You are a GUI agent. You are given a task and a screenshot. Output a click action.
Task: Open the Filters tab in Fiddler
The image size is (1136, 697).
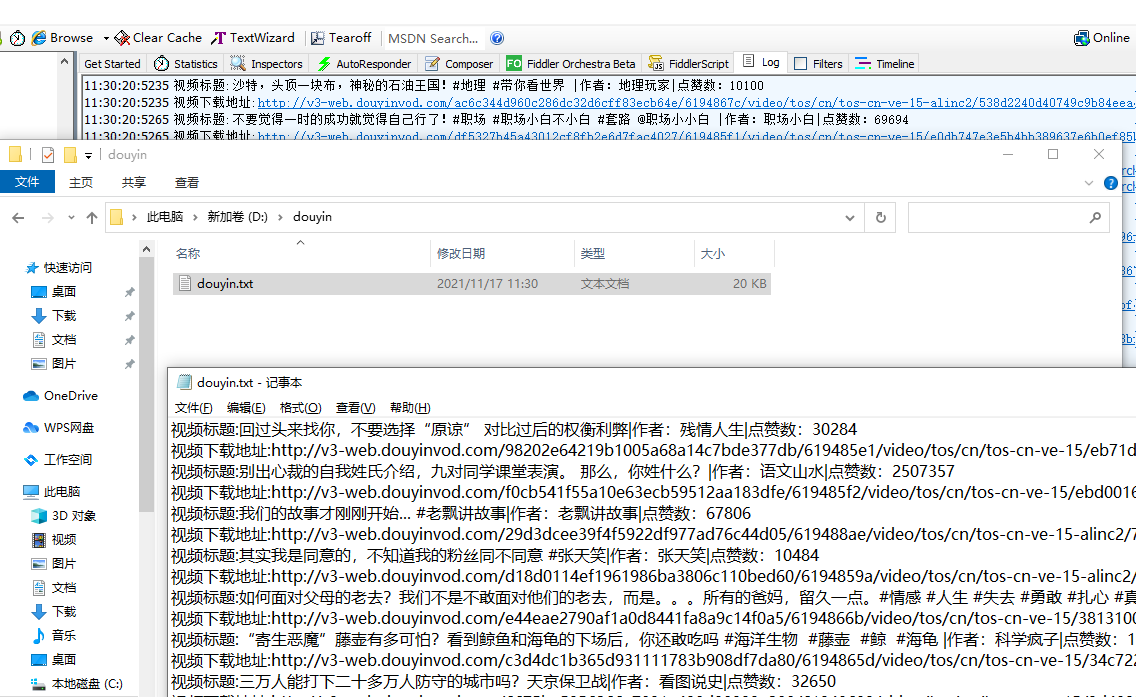(x=818, y=64)
